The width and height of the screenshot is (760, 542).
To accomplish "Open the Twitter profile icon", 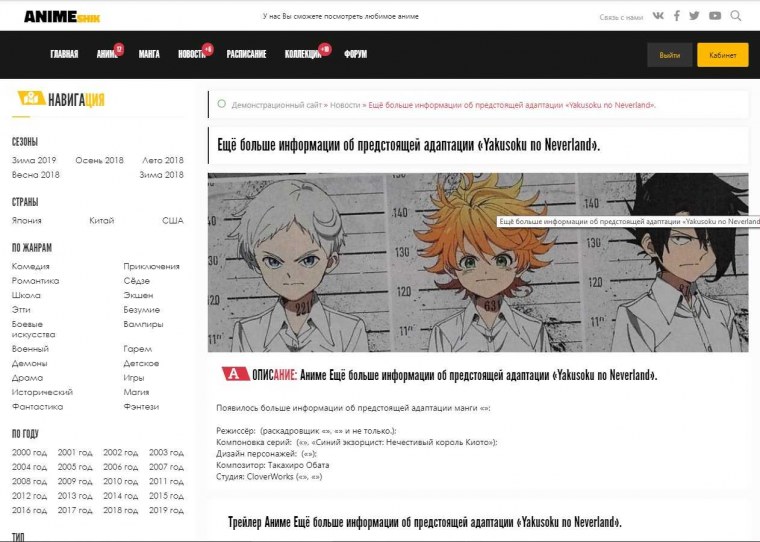I will pos(695,16).
